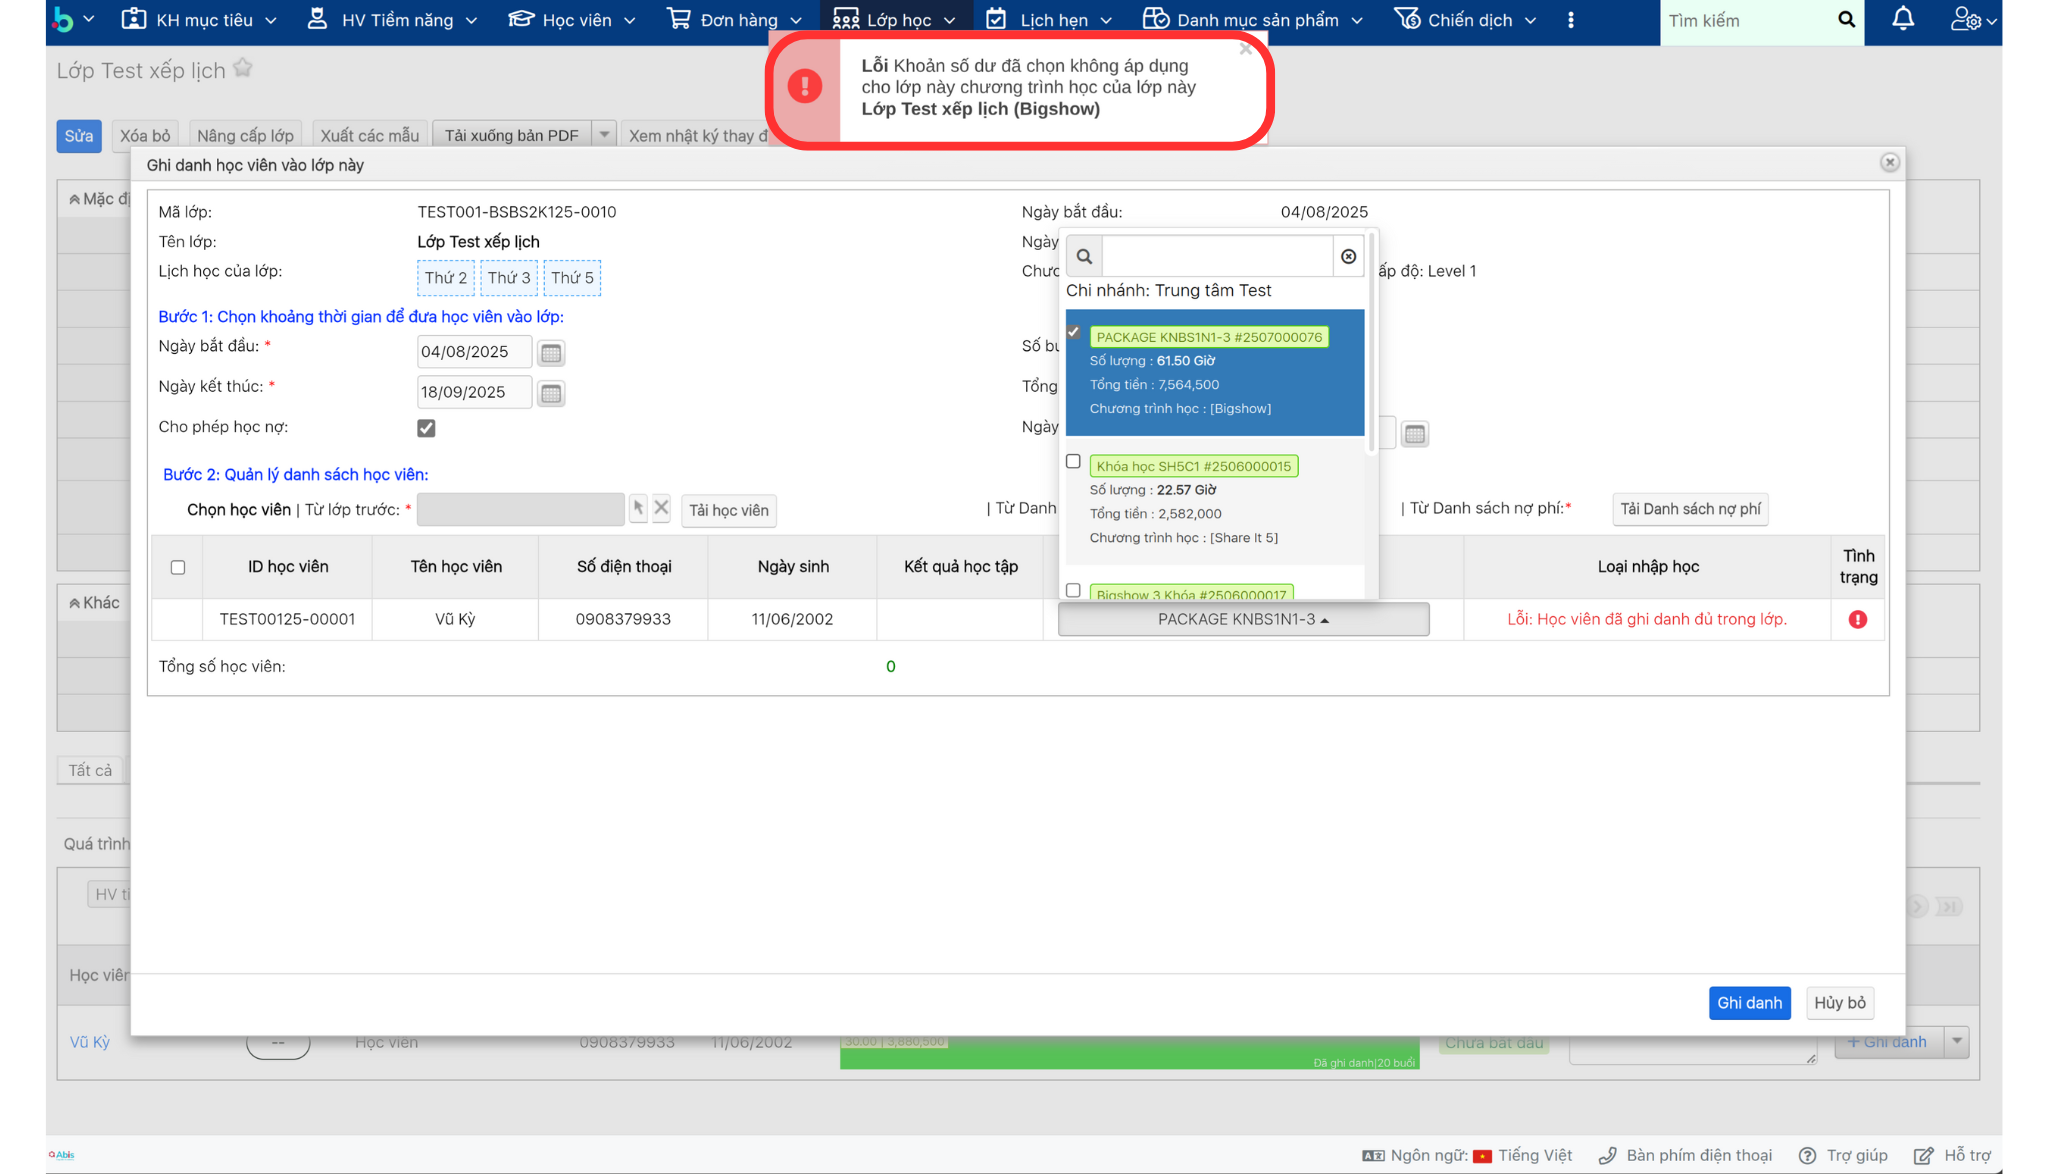Click the favorite star beside class title
Image resolution: width=2048 pixels, height=1174 pixels.
[242, 69]
